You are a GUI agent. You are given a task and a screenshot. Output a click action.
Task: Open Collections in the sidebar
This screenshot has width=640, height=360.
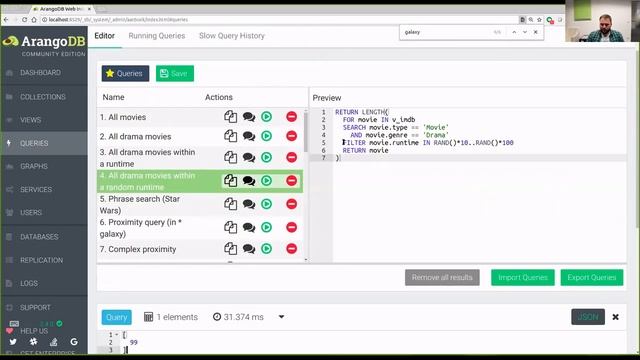click(x=44, y=97)
